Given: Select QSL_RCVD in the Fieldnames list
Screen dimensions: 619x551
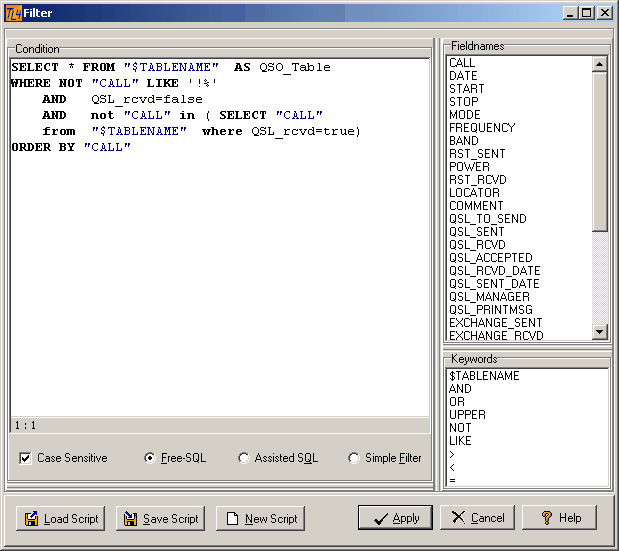Looking at the screenshot, I should click(x=477, y=245).
